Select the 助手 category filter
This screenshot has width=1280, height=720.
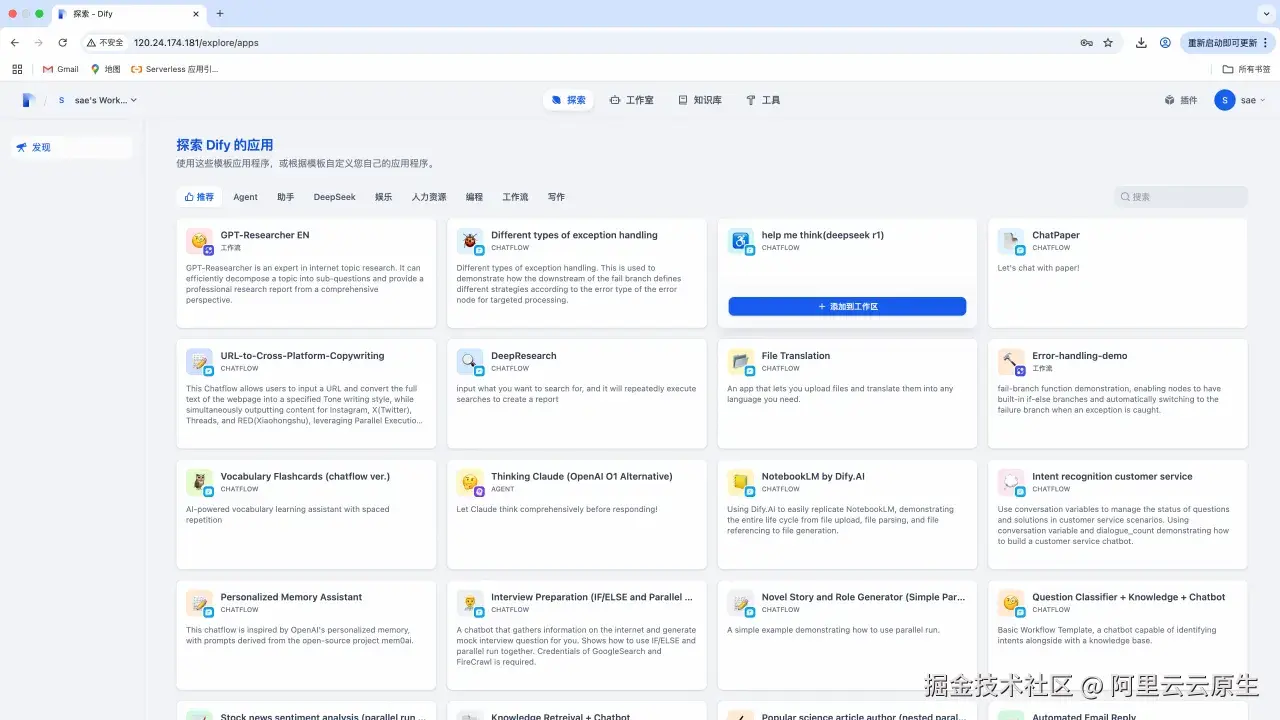click(286, 197)
